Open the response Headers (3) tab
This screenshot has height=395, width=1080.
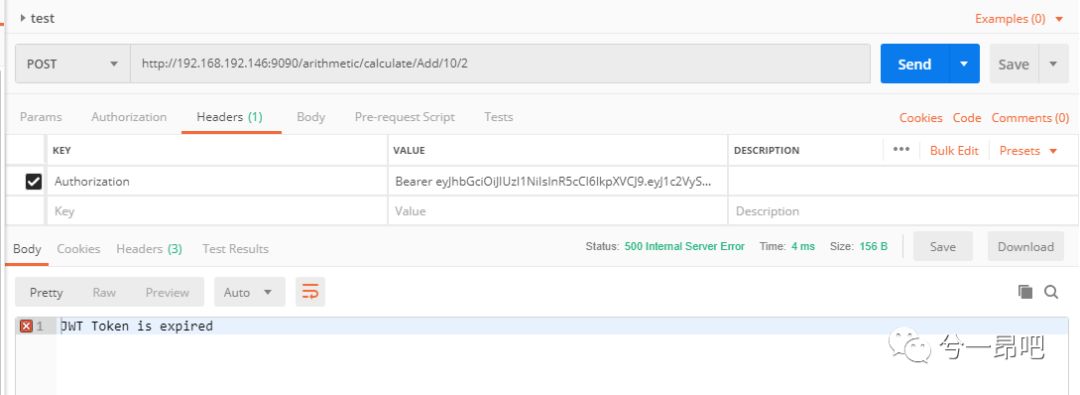[149, 249]
